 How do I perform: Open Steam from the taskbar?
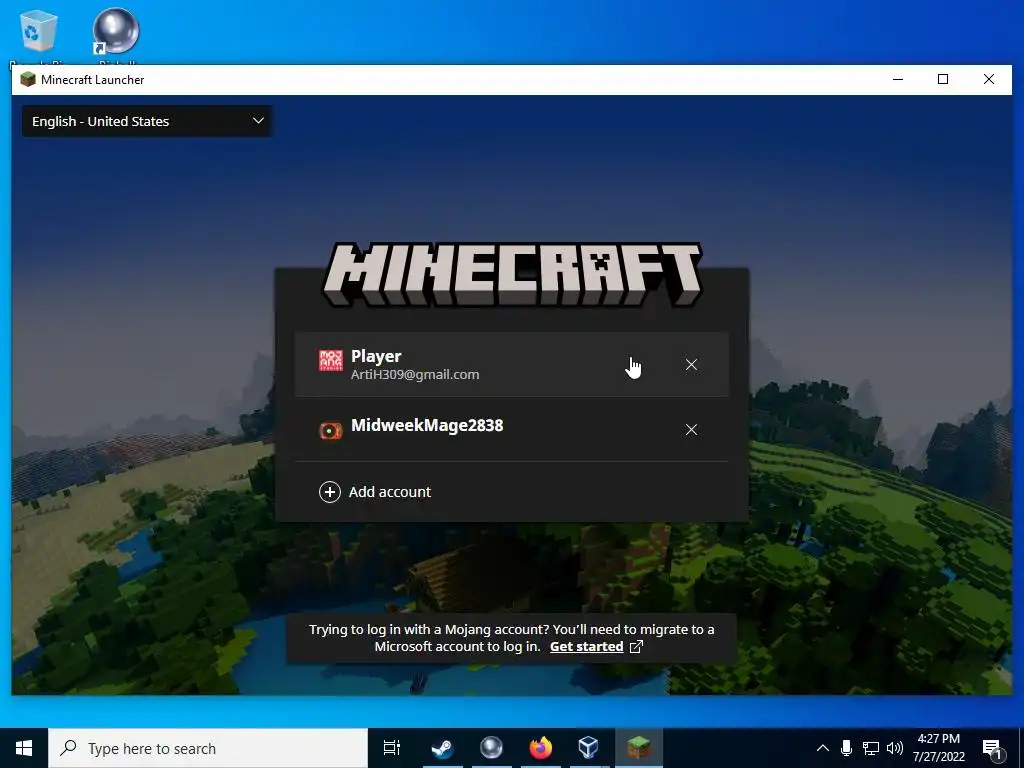pyautogui.click(x=442, y=748)
